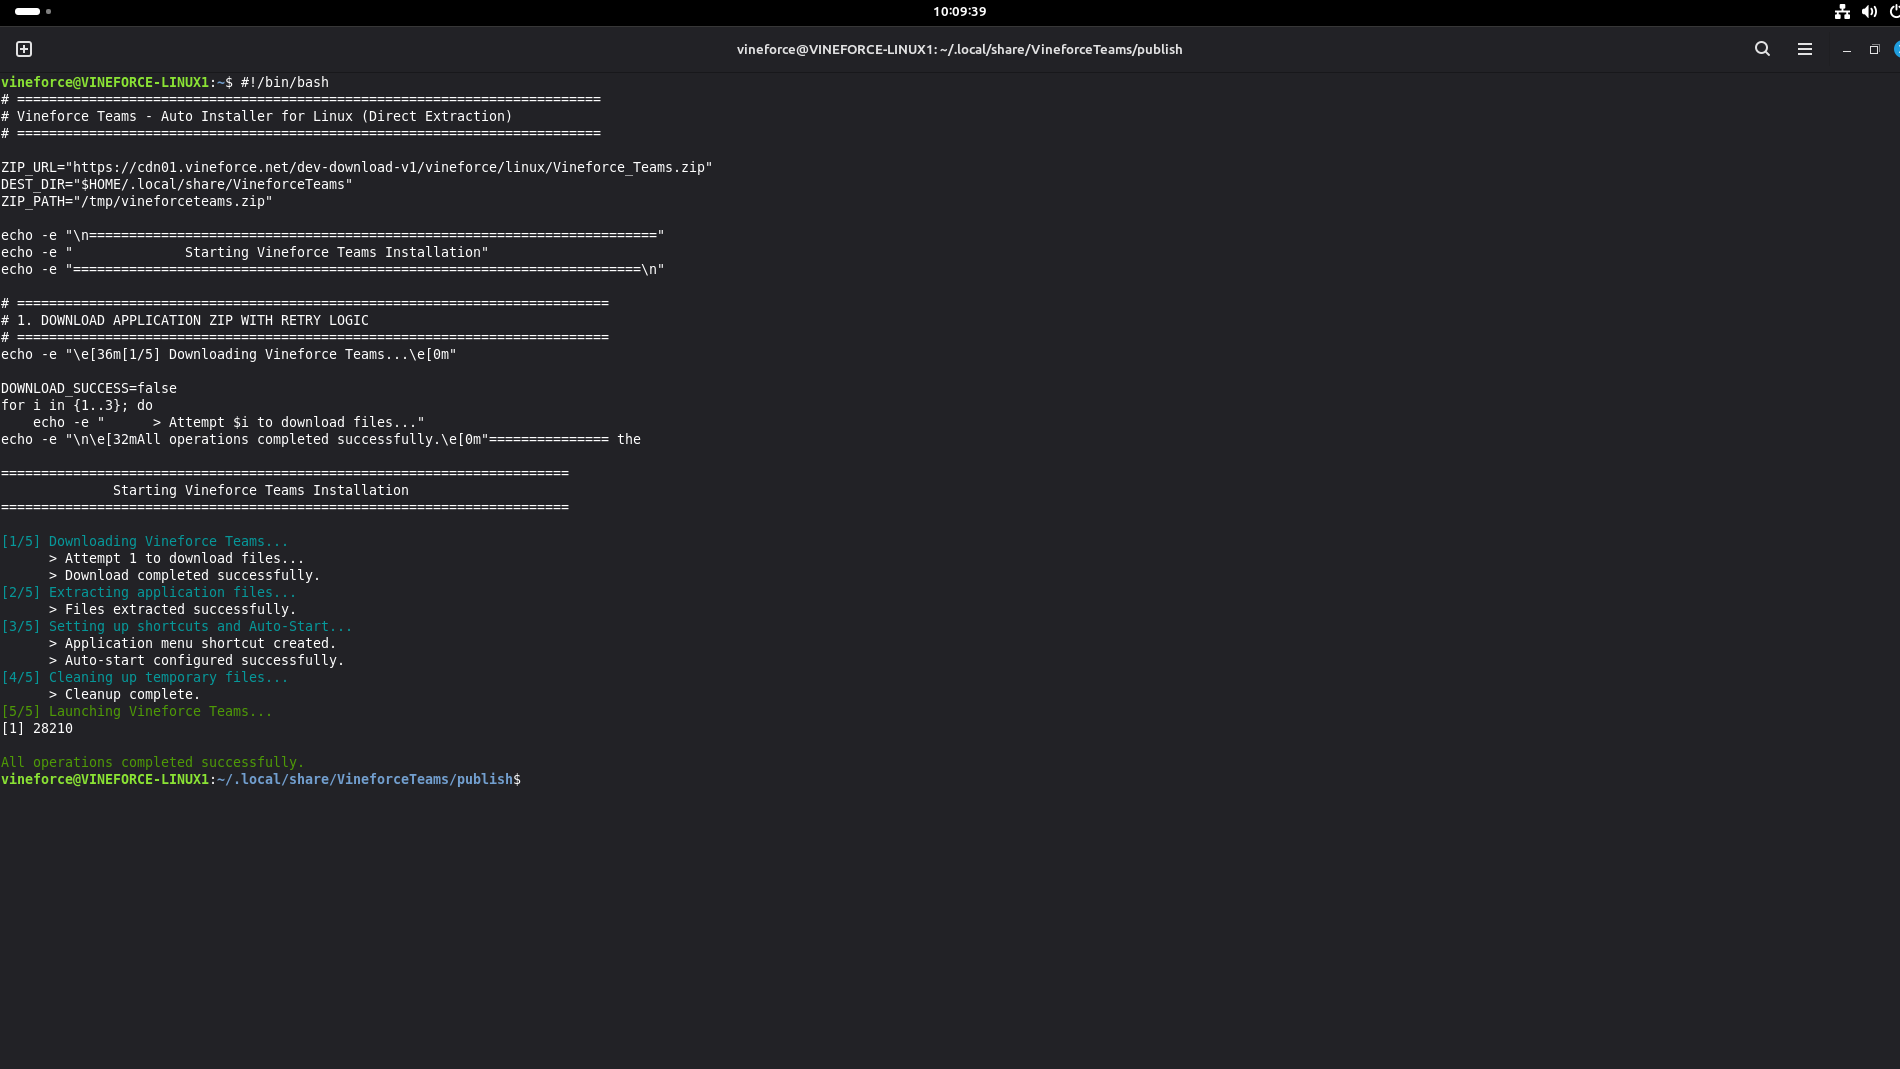Click the '> Auto-start configured successfully.' output

197,660
